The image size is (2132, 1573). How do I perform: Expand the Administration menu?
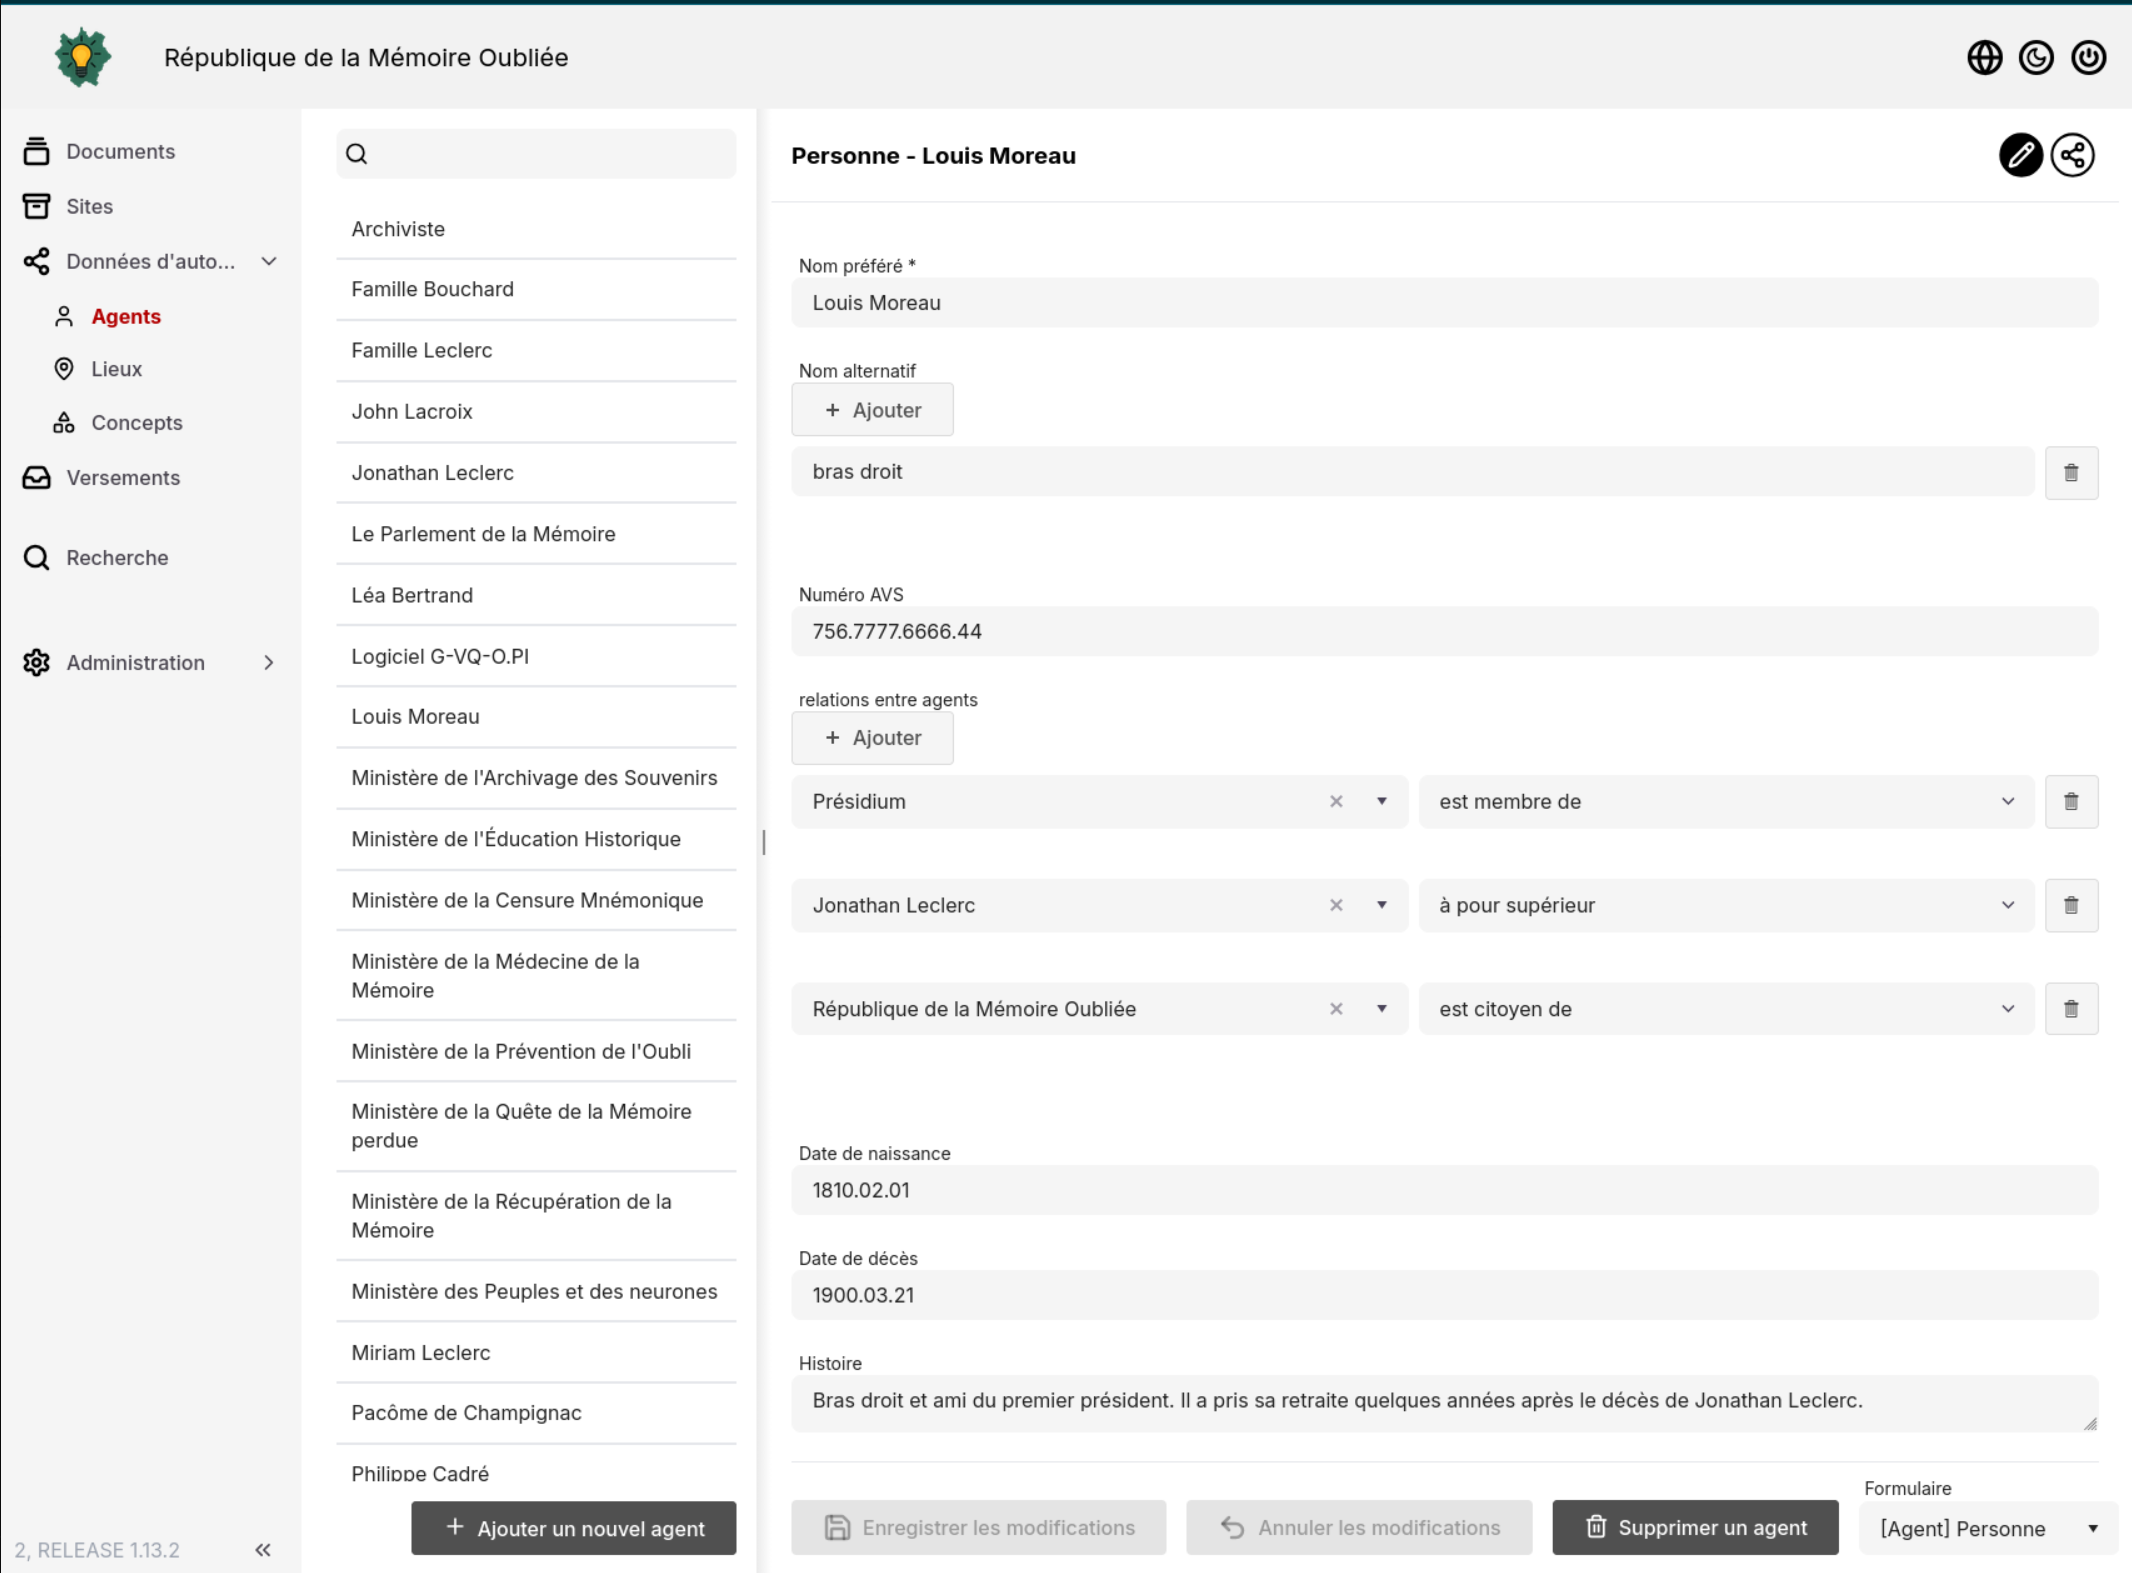click(268, 663)
